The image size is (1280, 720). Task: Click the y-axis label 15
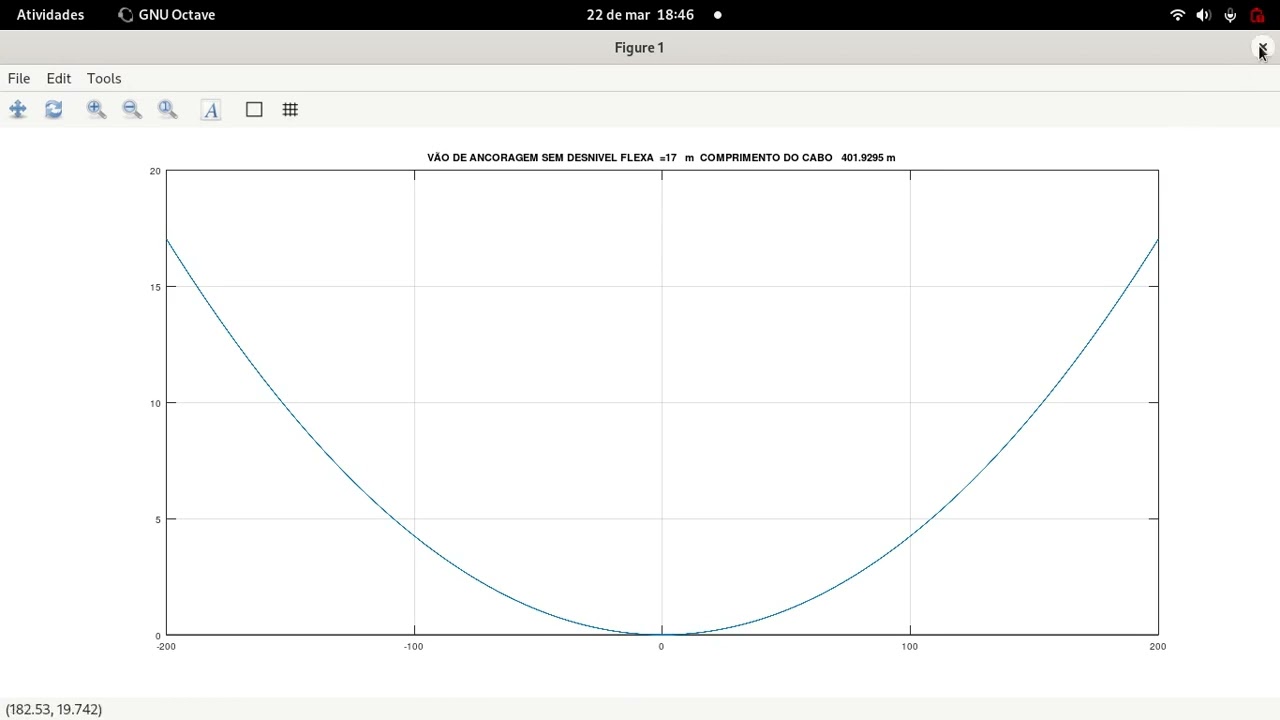coord(155,287)
